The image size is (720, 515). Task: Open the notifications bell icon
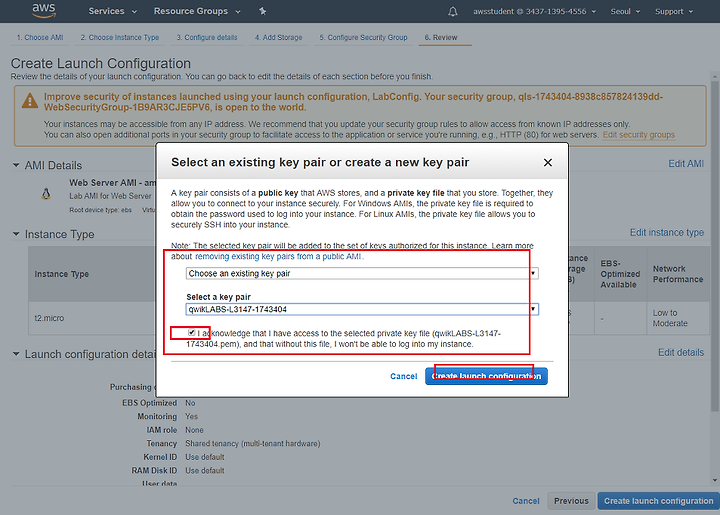[453, 11]
